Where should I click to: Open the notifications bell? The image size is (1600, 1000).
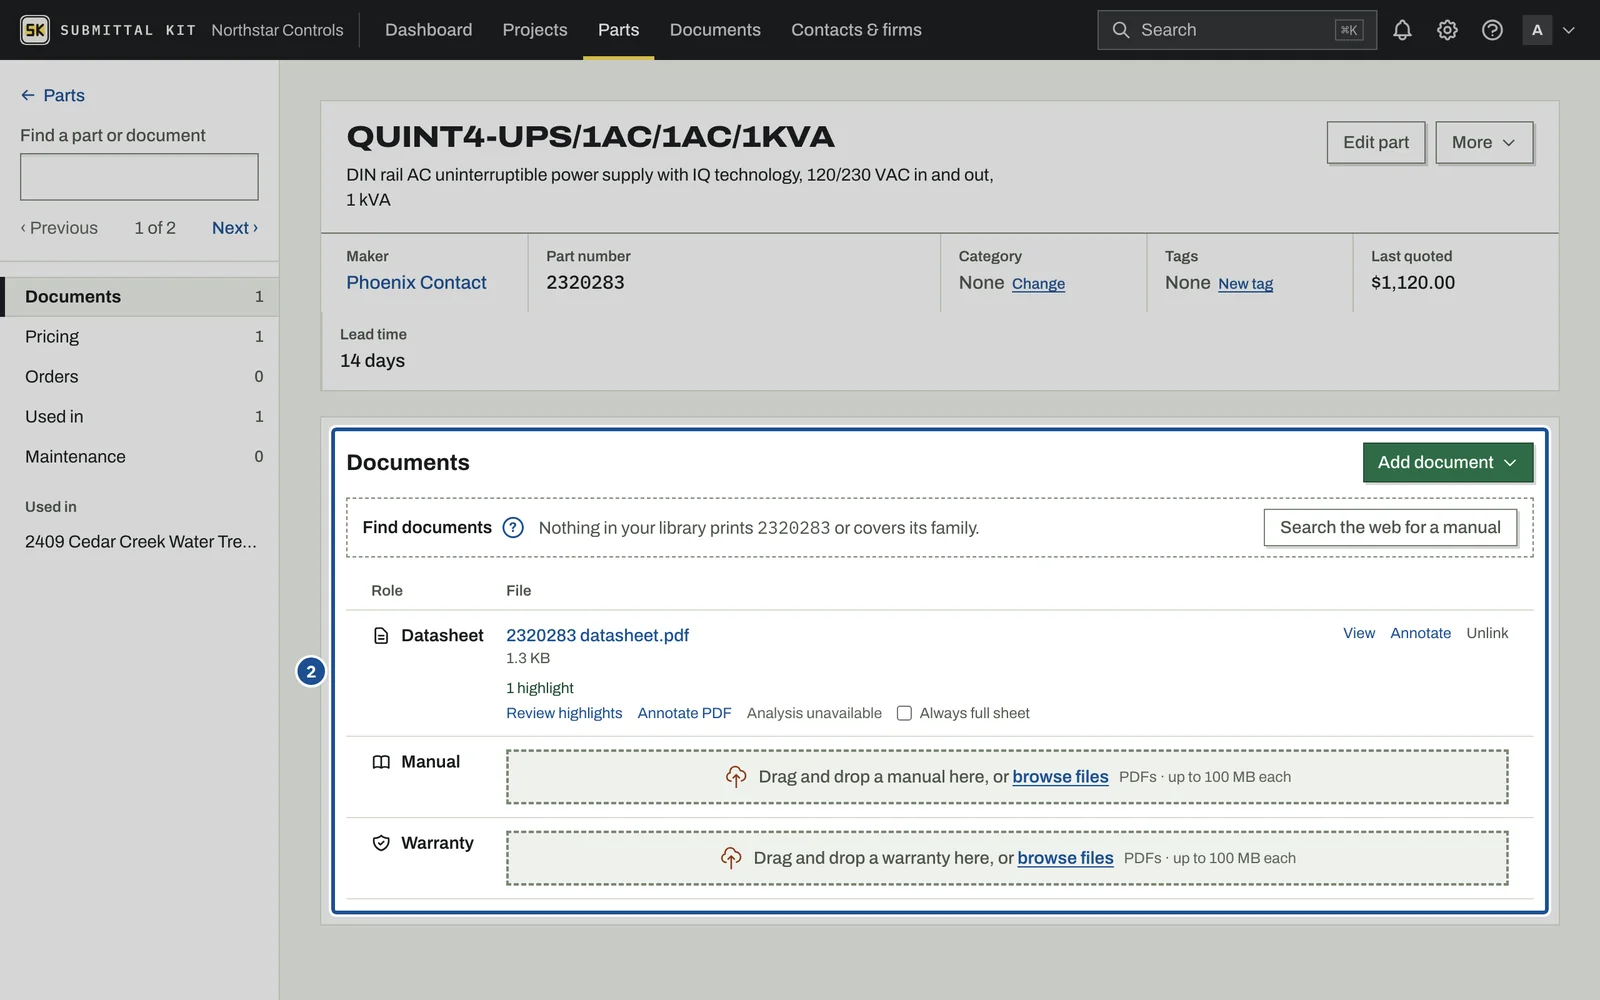[x=1402, y=30]
